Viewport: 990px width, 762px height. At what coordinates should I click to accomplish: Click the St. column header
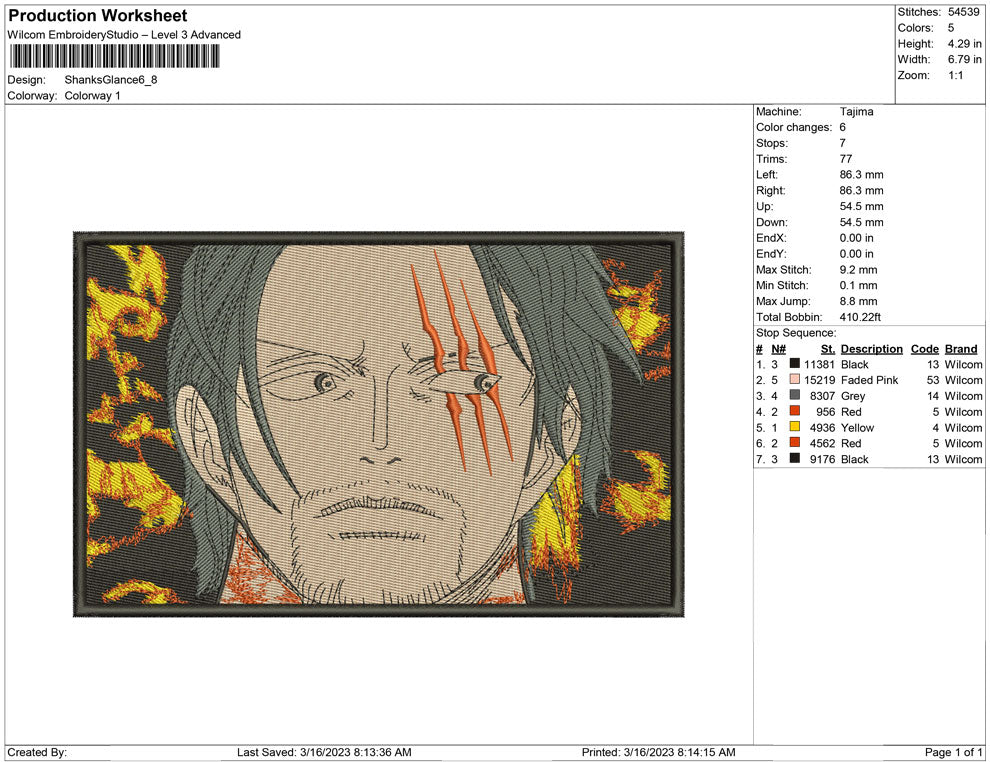tap(828, 349)
